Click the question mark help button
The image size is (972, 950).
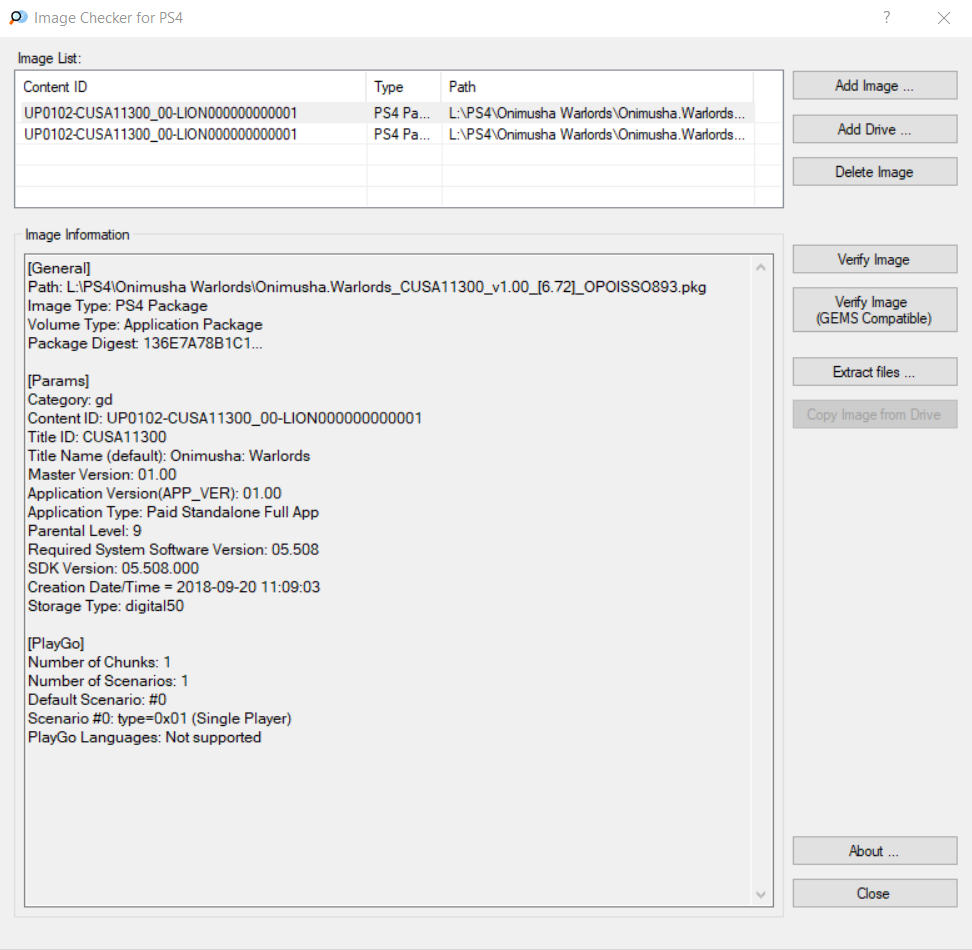click(887, 18)
